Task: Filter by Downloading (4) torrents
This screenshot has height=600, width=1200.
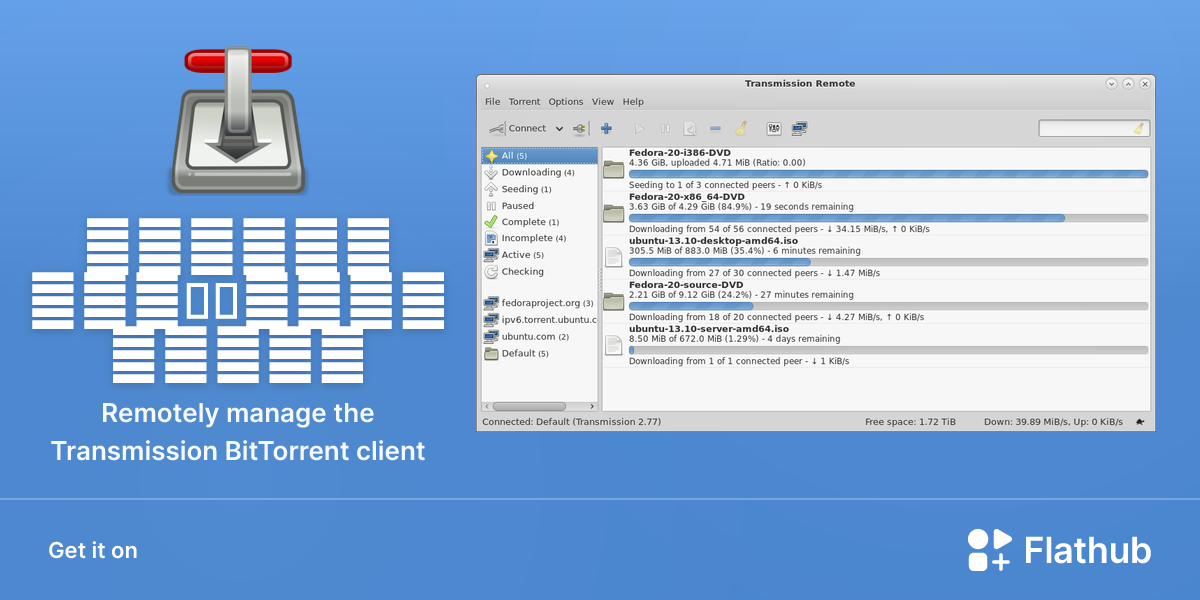Action: click(x=540, y=173)
